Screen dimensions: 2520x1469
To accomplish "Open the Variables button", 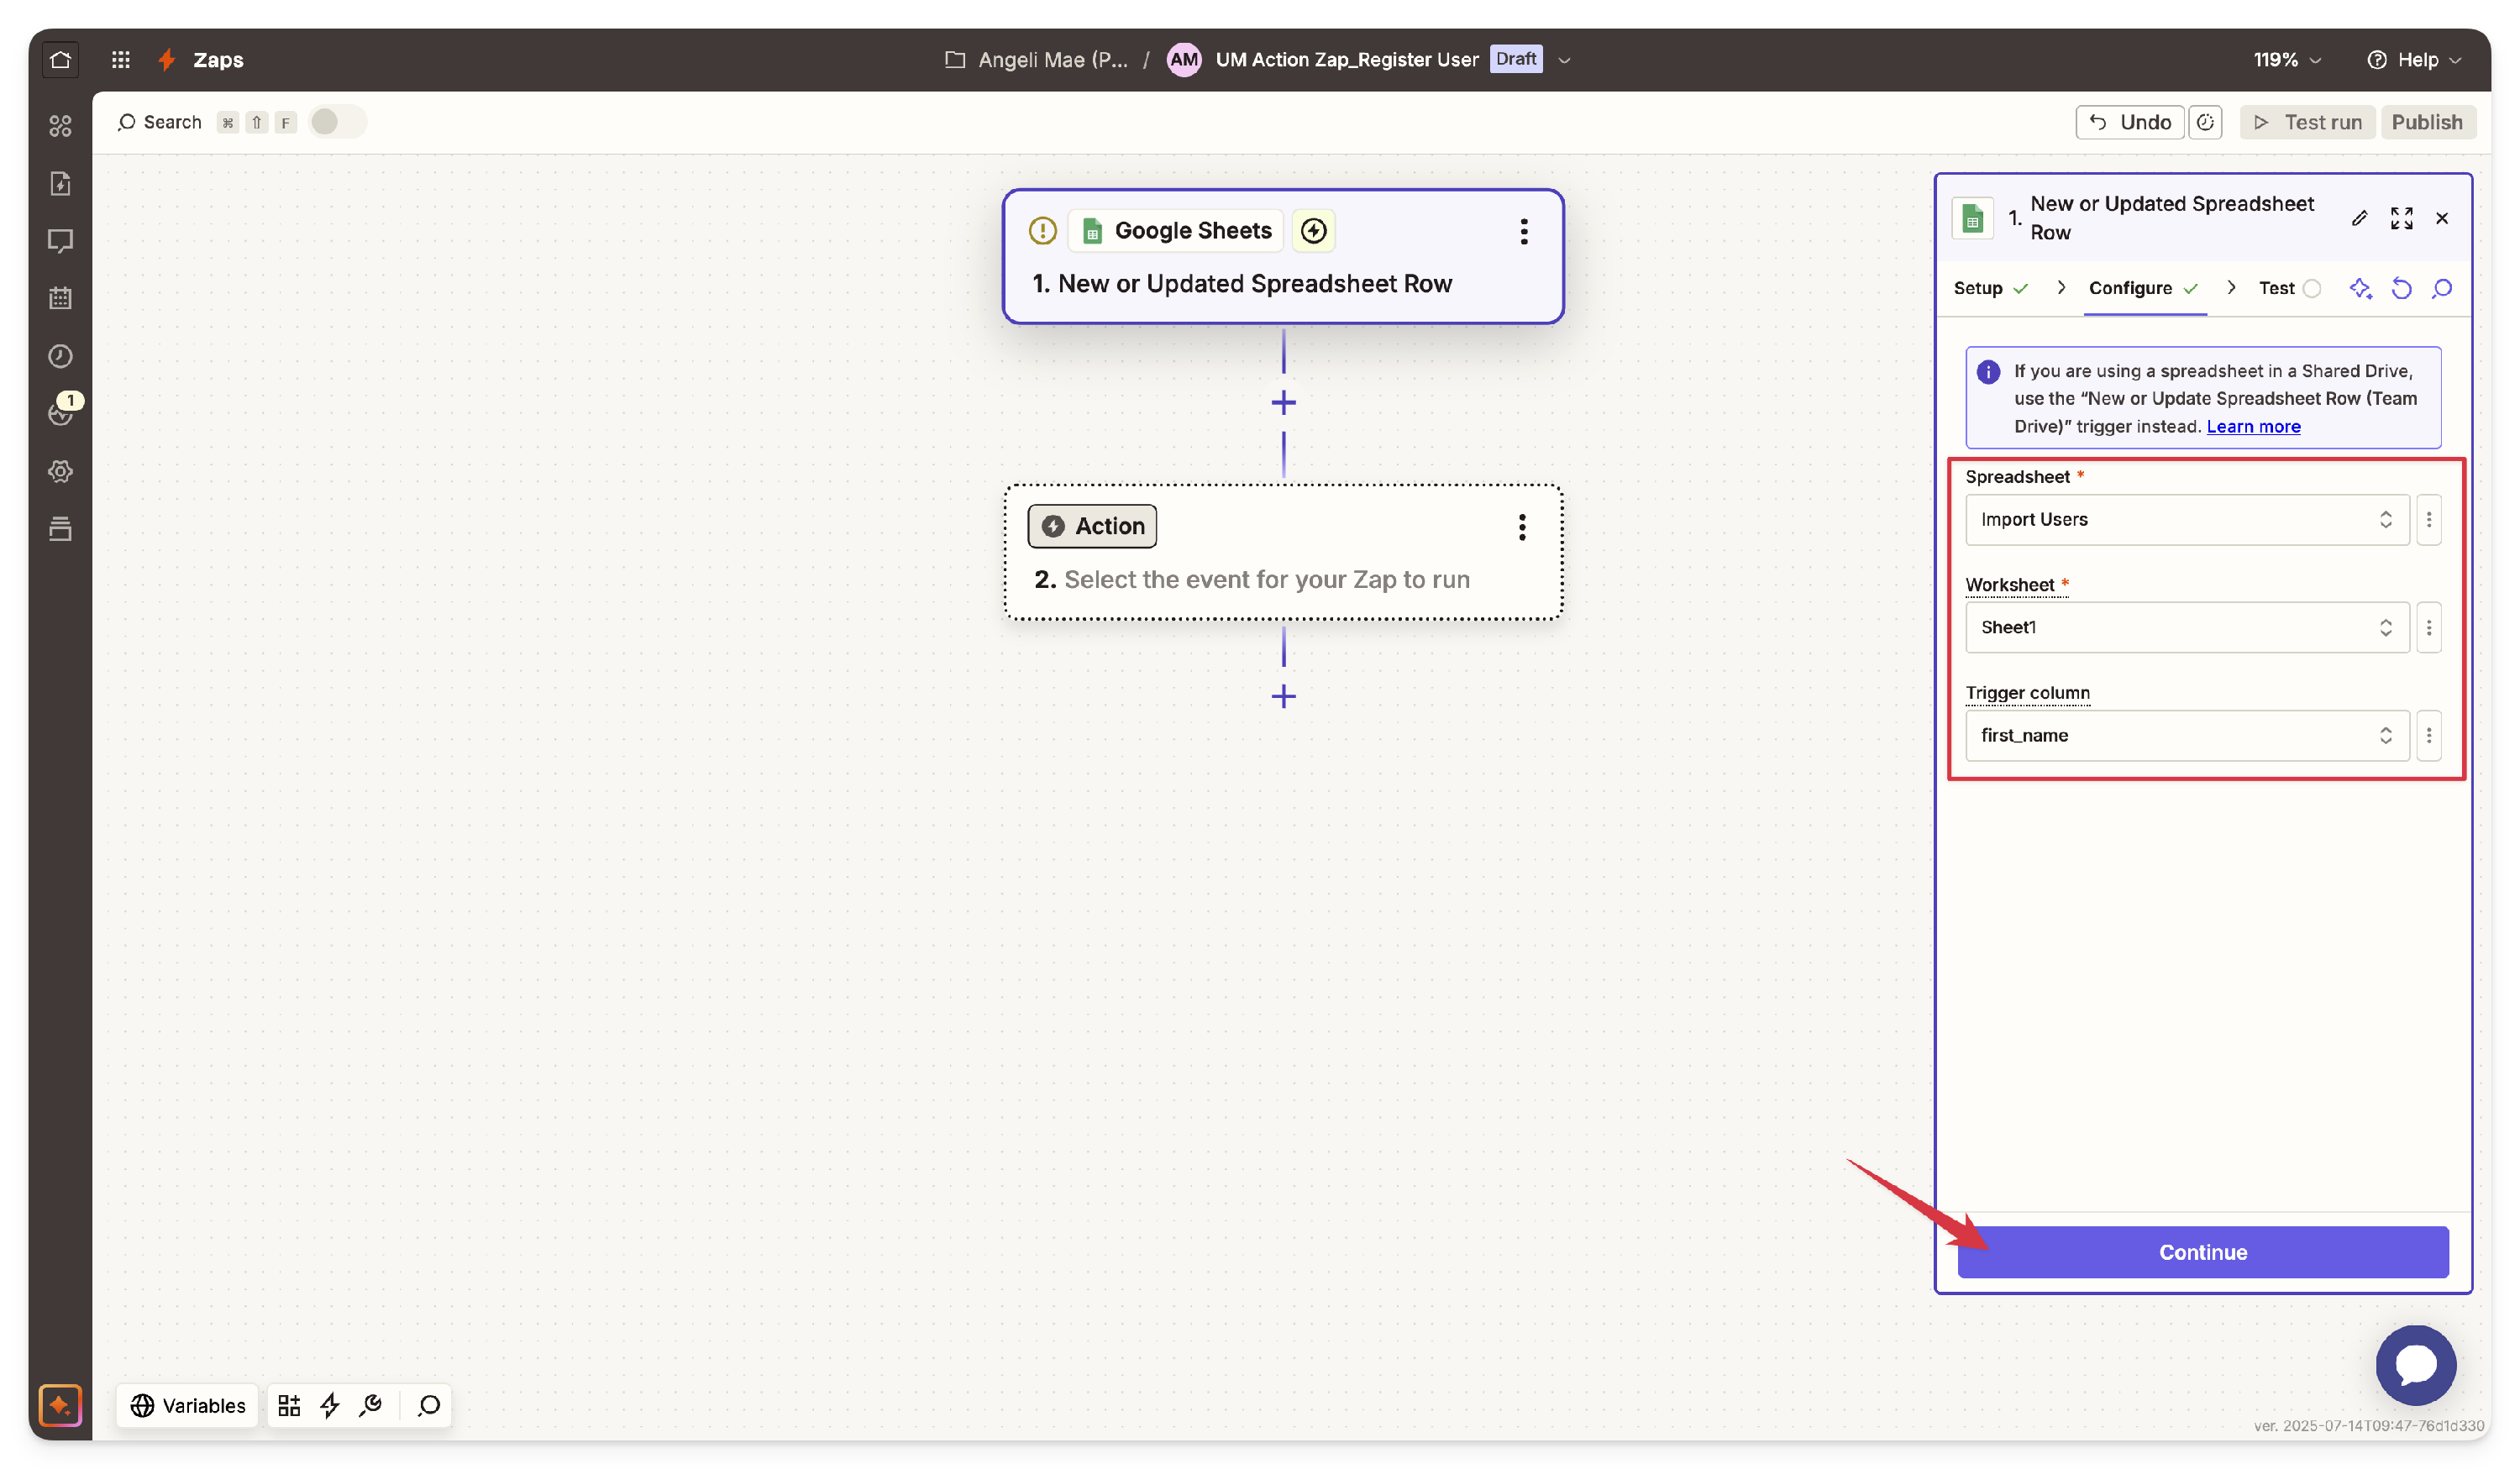I will (x=187, y=1405).
